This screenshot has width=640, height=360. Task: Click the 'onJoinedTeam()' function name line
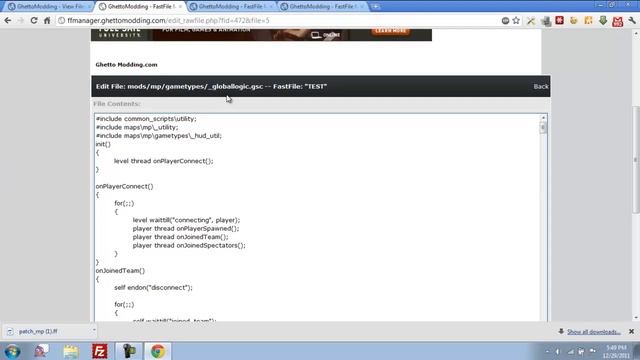[120, 271]
